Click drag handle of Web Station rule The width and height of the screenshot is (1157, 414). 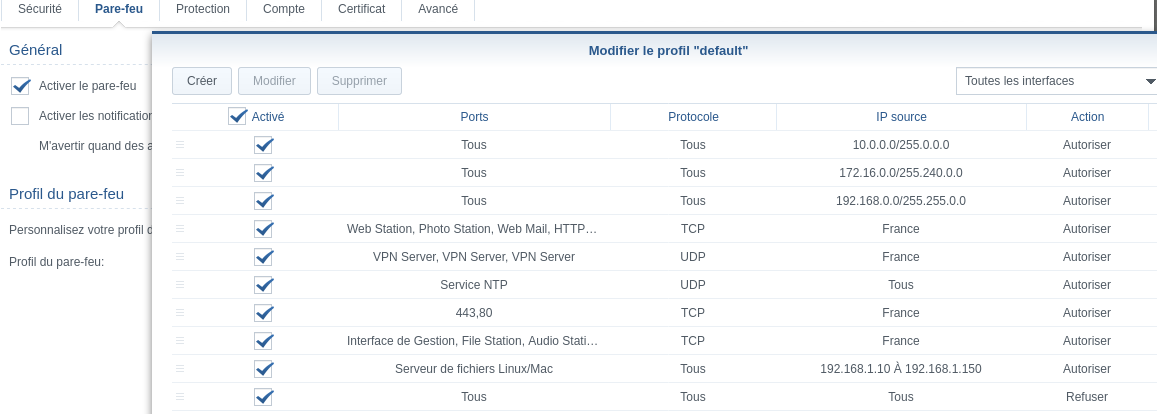click(180, 229)
